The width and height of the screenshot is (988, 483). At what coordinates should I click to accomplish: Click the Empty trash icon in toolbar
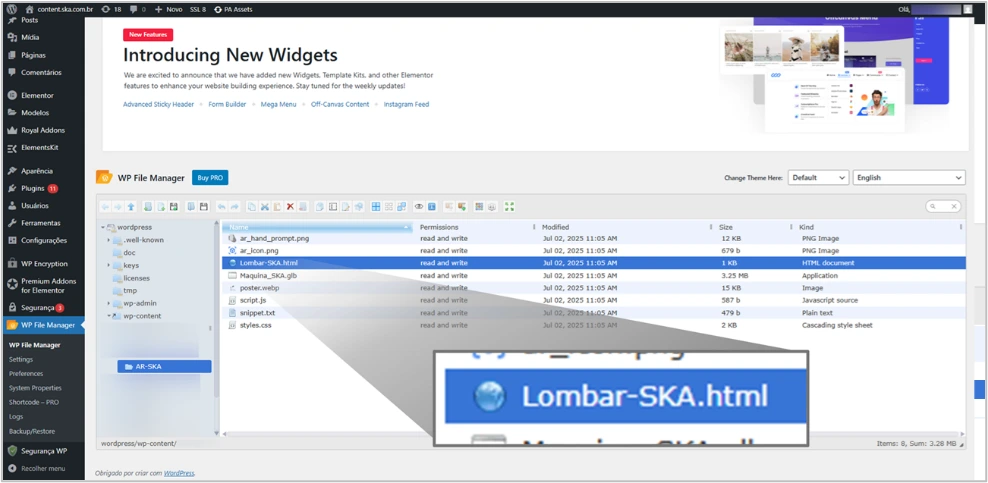click(x=302, y=207)
